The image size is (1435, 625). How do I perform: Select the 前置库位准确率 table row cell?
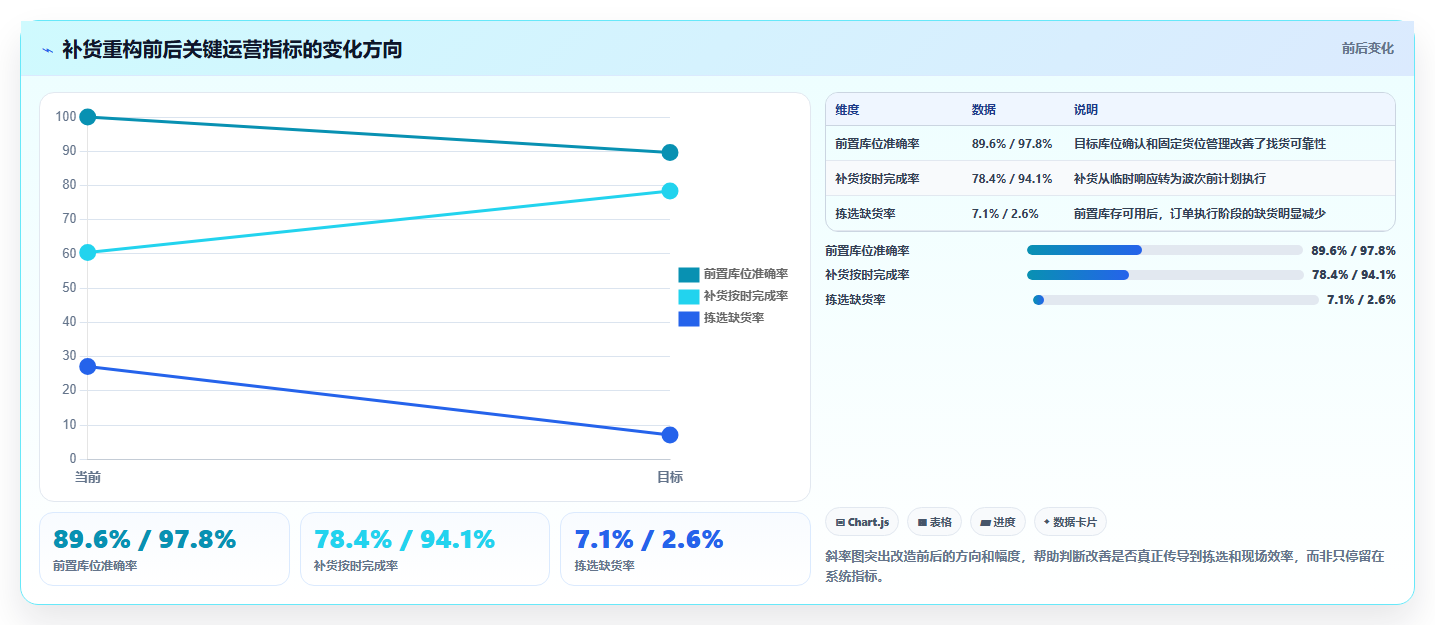(x=877, y=144)
